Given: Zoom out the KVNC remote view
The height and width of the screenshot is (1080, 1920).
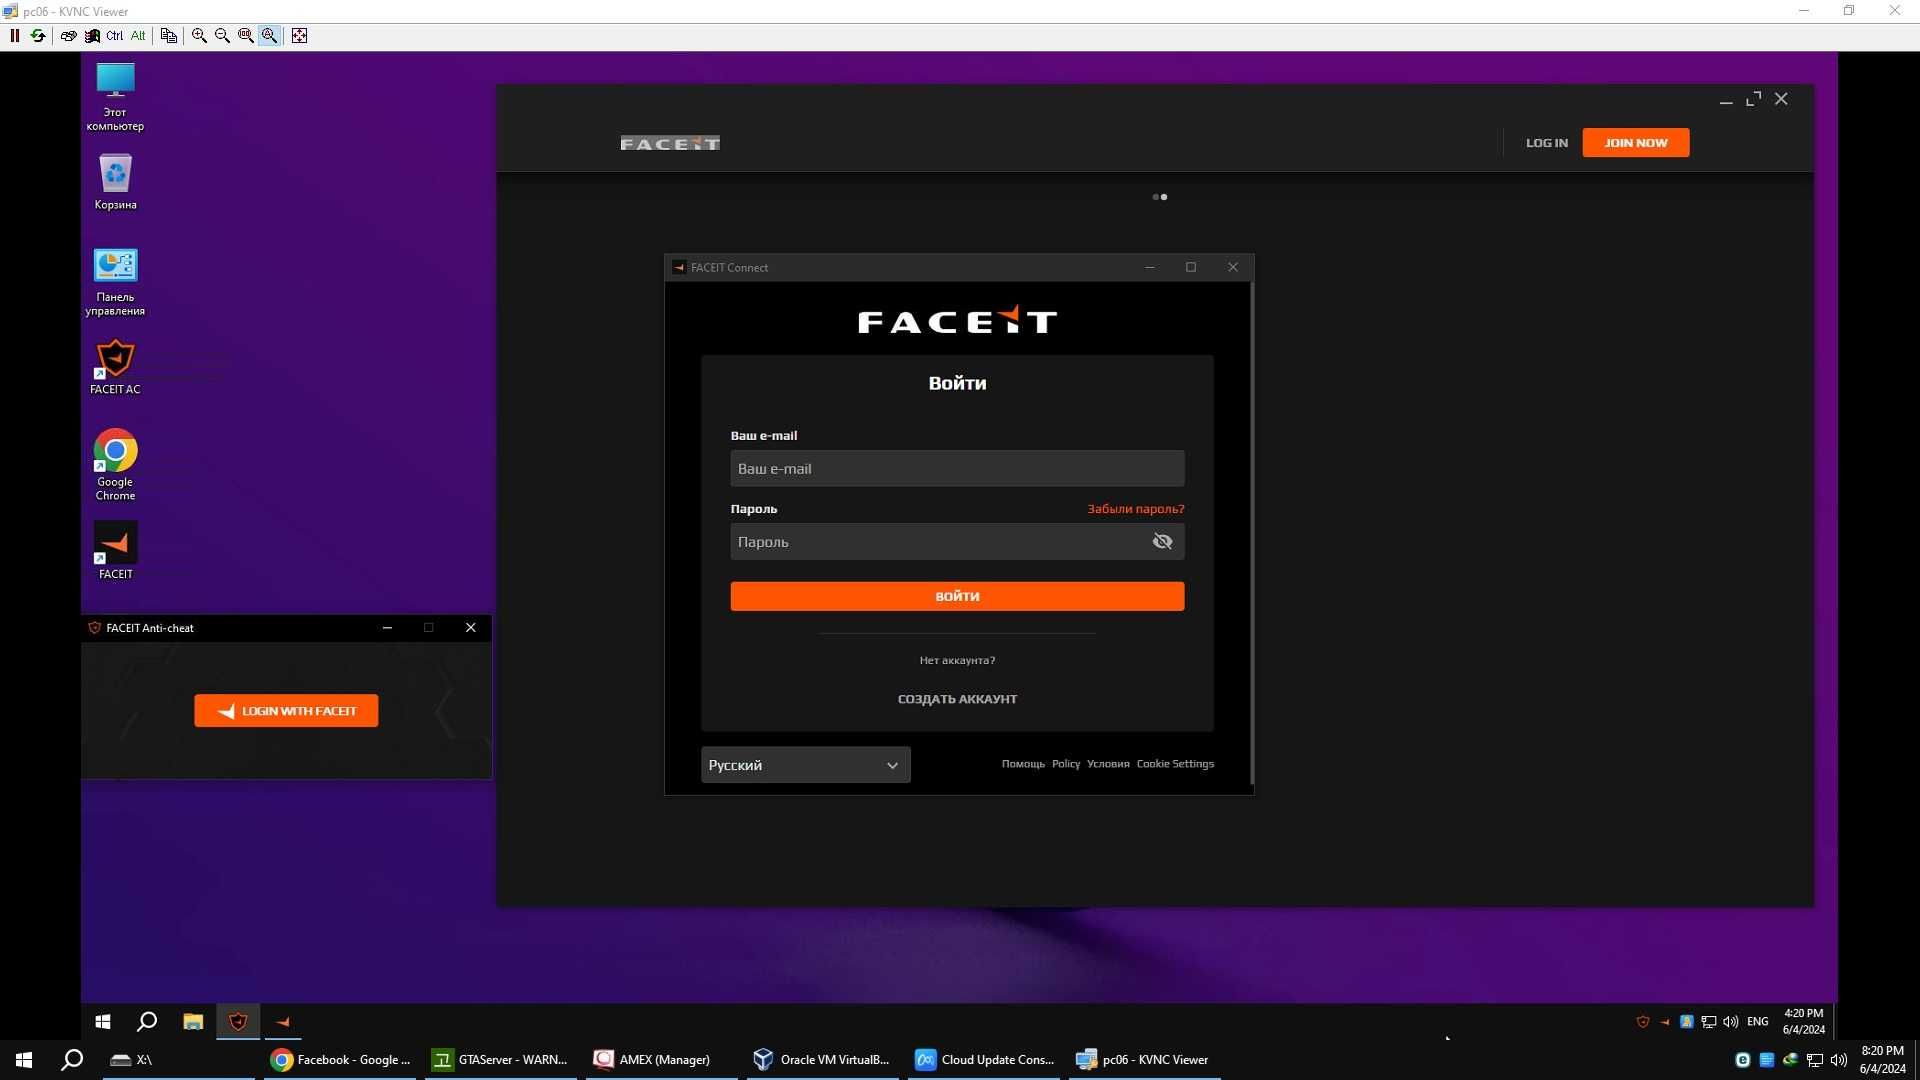Looking at the screenshot, I should (x=222, y=35).
